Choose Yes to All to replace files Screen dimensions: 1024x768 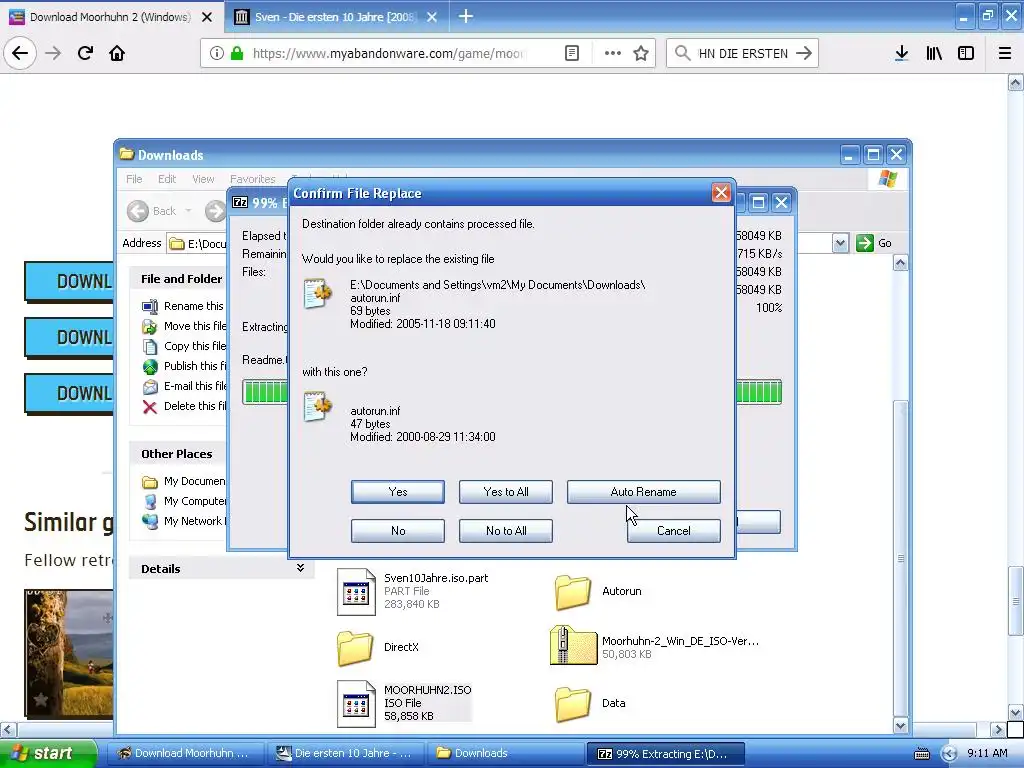coord(505,492)
